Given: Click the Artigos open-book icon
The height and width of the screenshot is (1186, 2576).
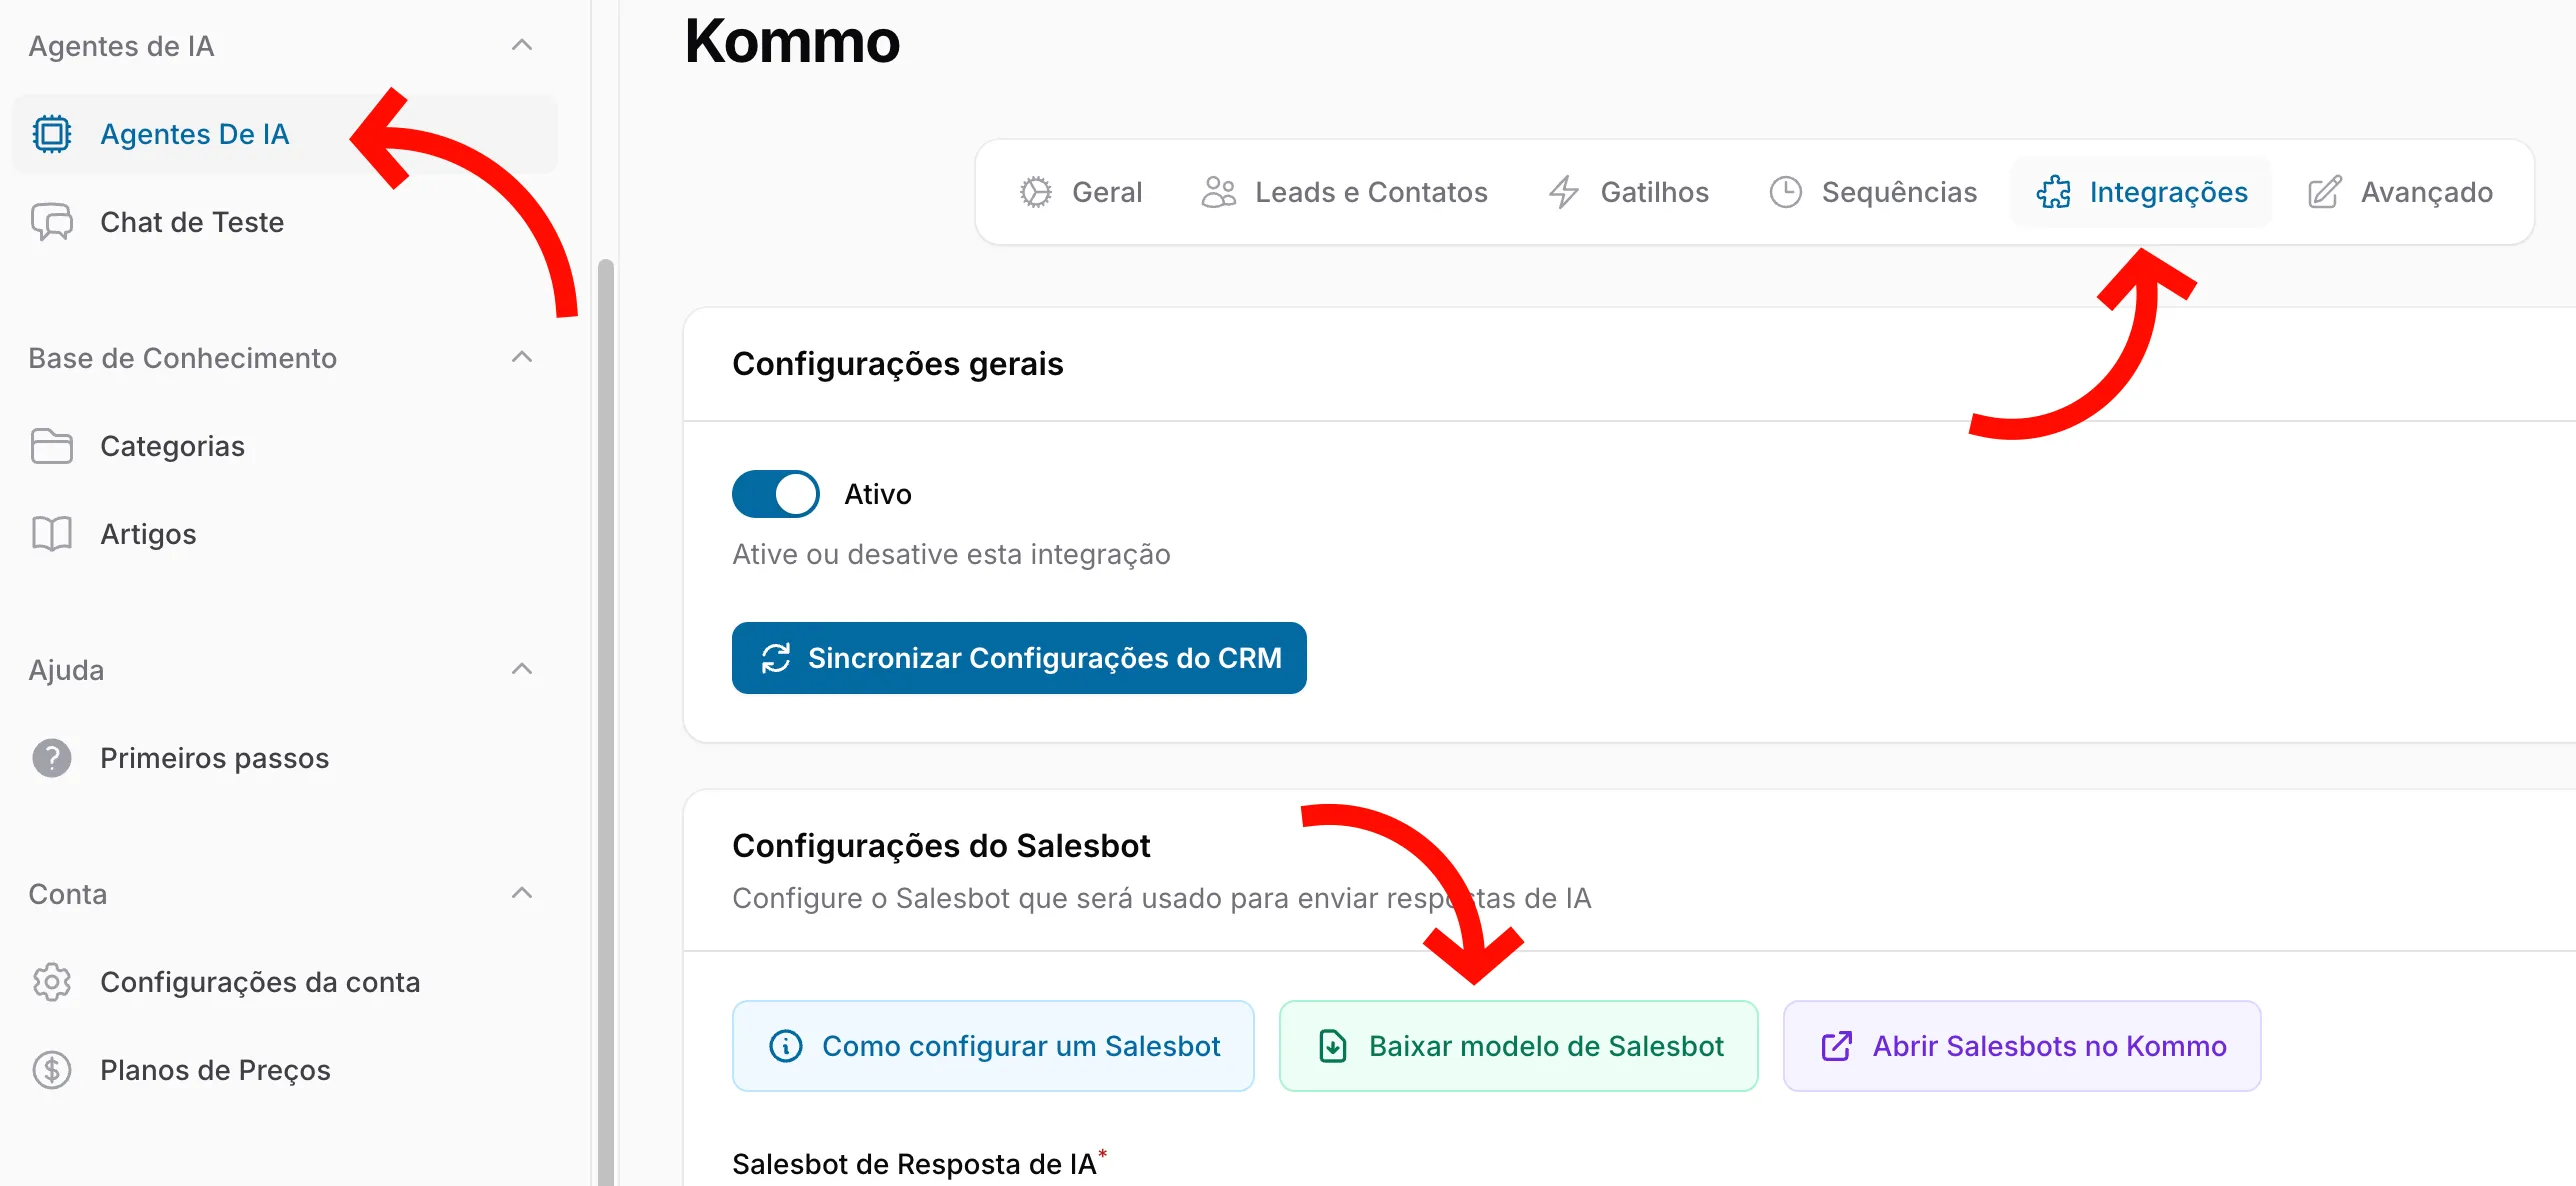Looking at the screenshot, I should [52, 534].
